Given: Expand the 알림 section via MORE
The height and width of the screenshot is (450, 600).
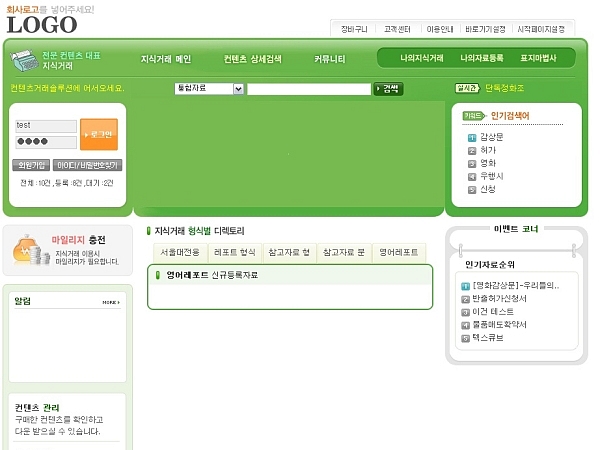Looking at the screenshot, I should [x=111, y=302].
